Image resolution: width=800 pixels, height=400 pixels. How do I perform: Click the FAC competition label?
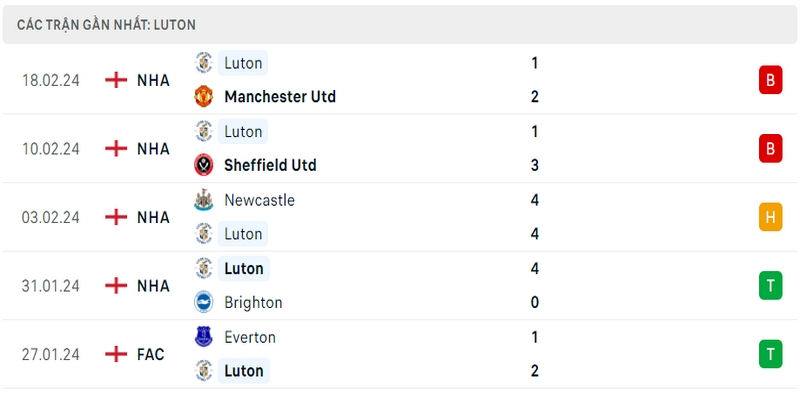(151, 354)
